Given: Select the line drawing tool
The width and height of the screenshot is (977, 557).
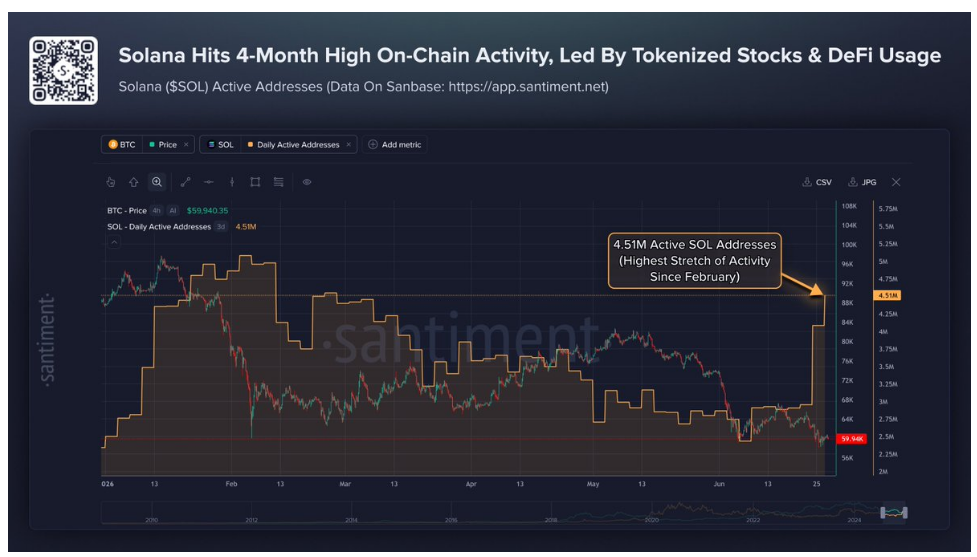Looking at the screenshot, I should pyautogui.click(x=185, y=182).
